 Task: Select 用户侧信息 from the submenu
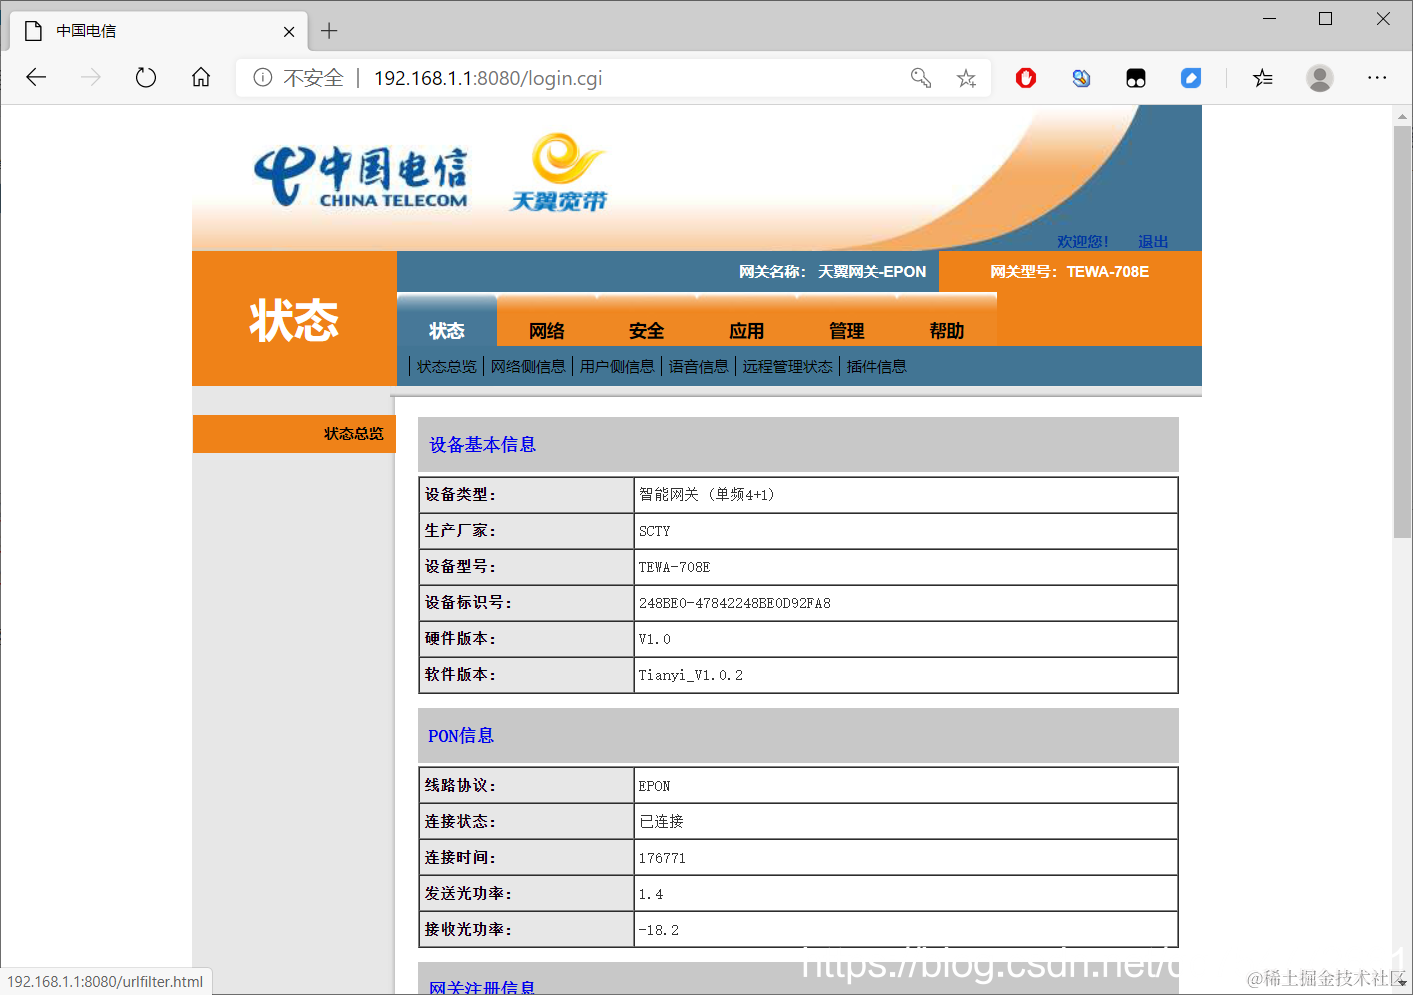coord(617,366)
